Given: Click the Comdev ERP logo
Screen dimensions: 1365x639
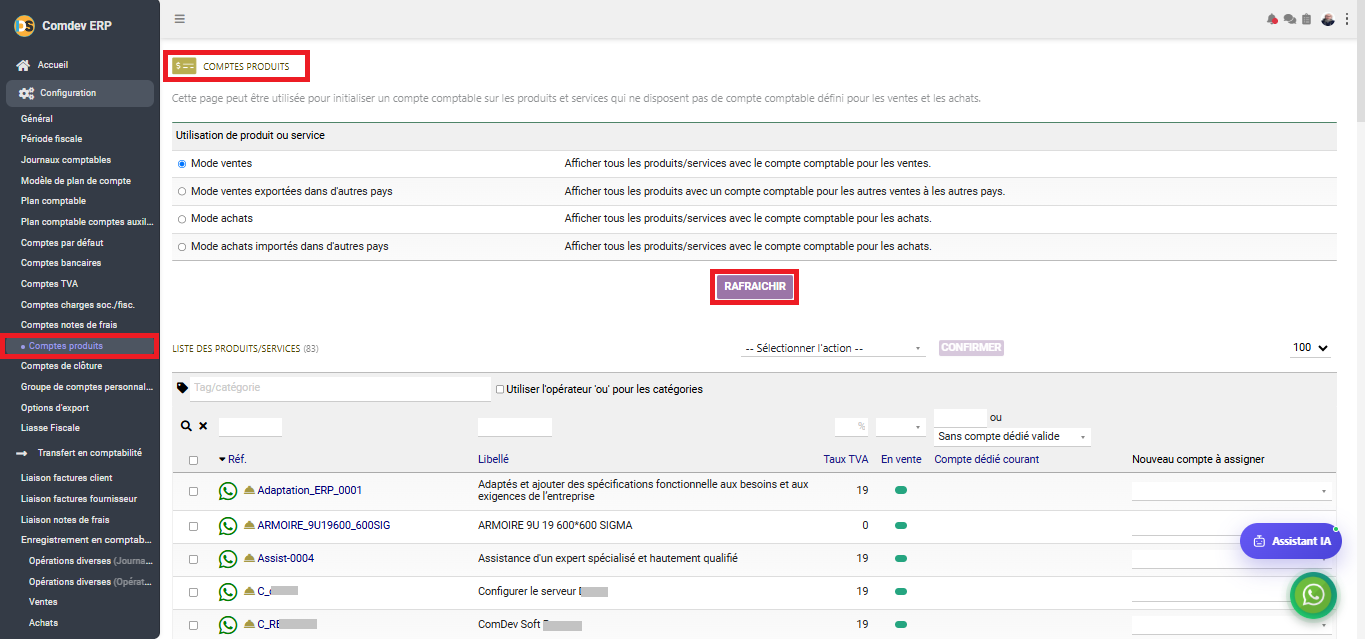Looking at the screenshot, I should click(24, 26).
